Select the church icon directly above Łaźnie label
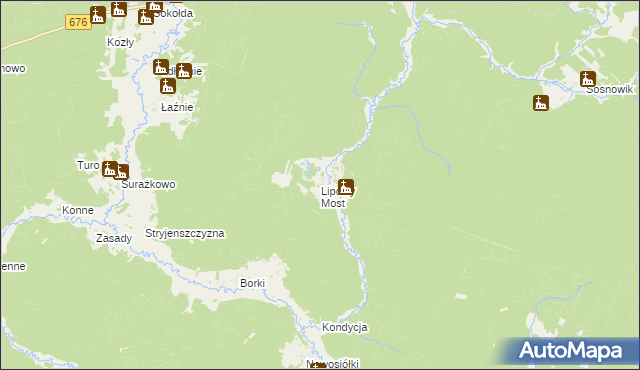Image resolution: width=640 pixels, height=370 pixels. (168, 86)
